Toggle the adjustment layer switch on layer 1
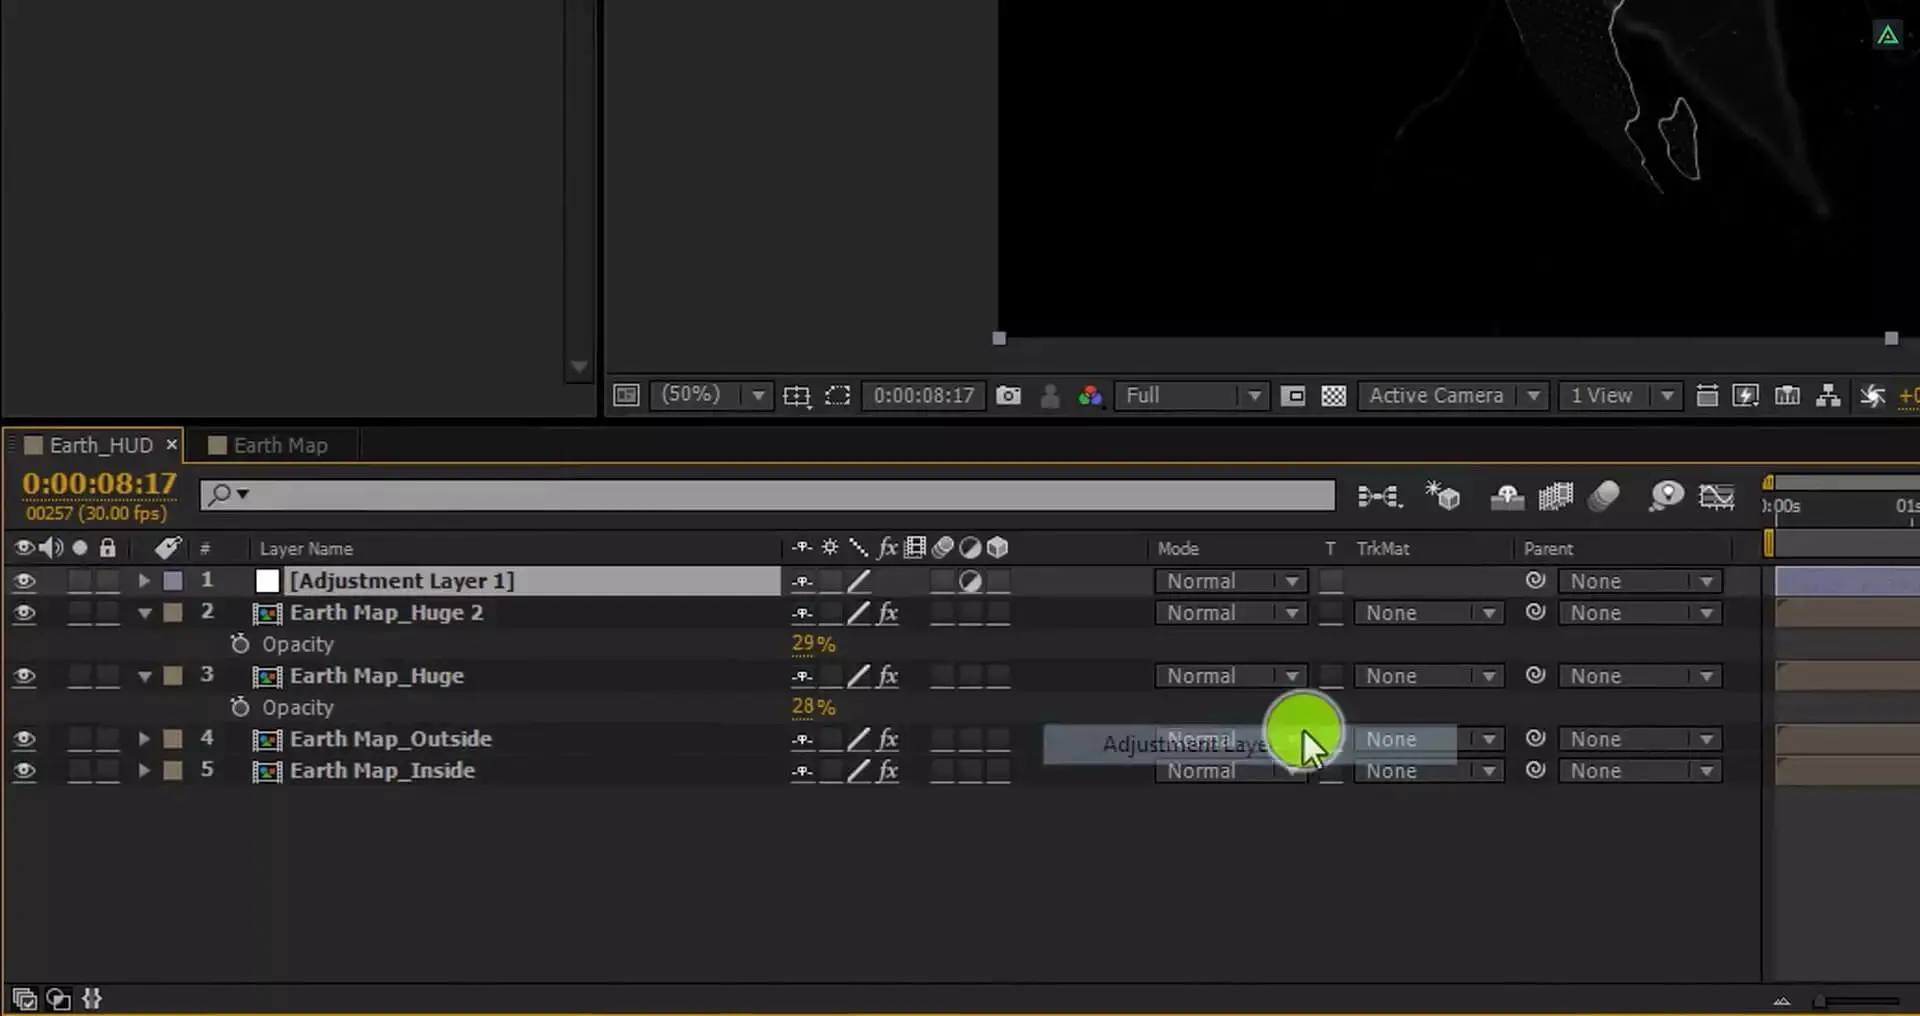 [x=970, y=581]
